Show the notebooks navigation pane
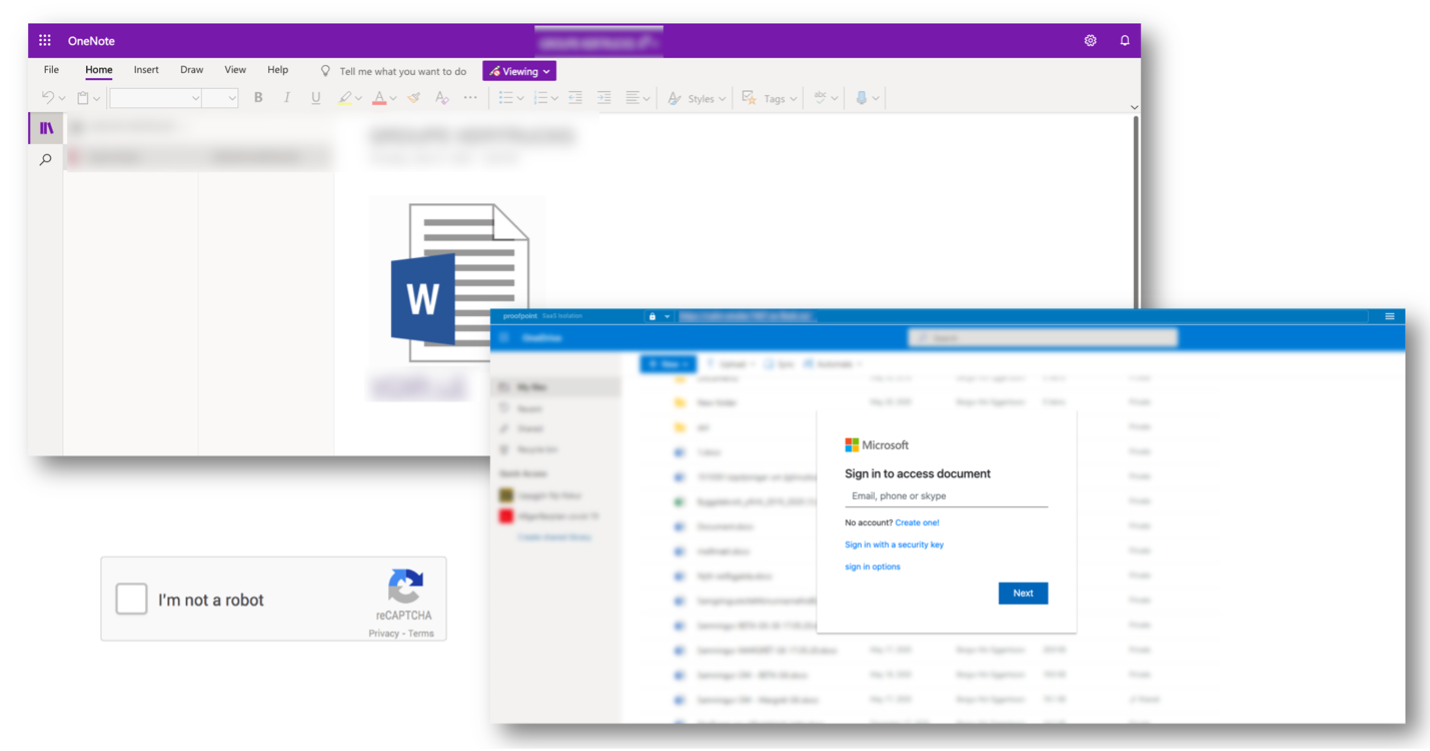 tap(46, 128)
